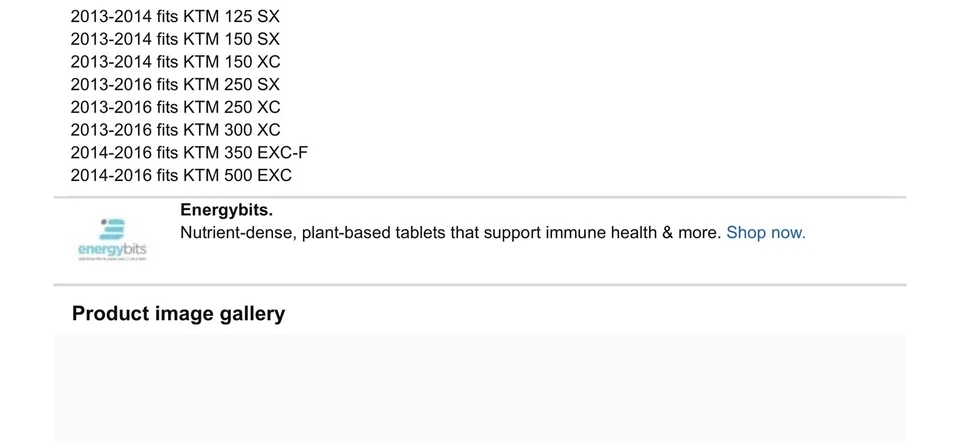Select the 'KTM 300 XC' fitment line
960x443 pixels.
(175, 130)
